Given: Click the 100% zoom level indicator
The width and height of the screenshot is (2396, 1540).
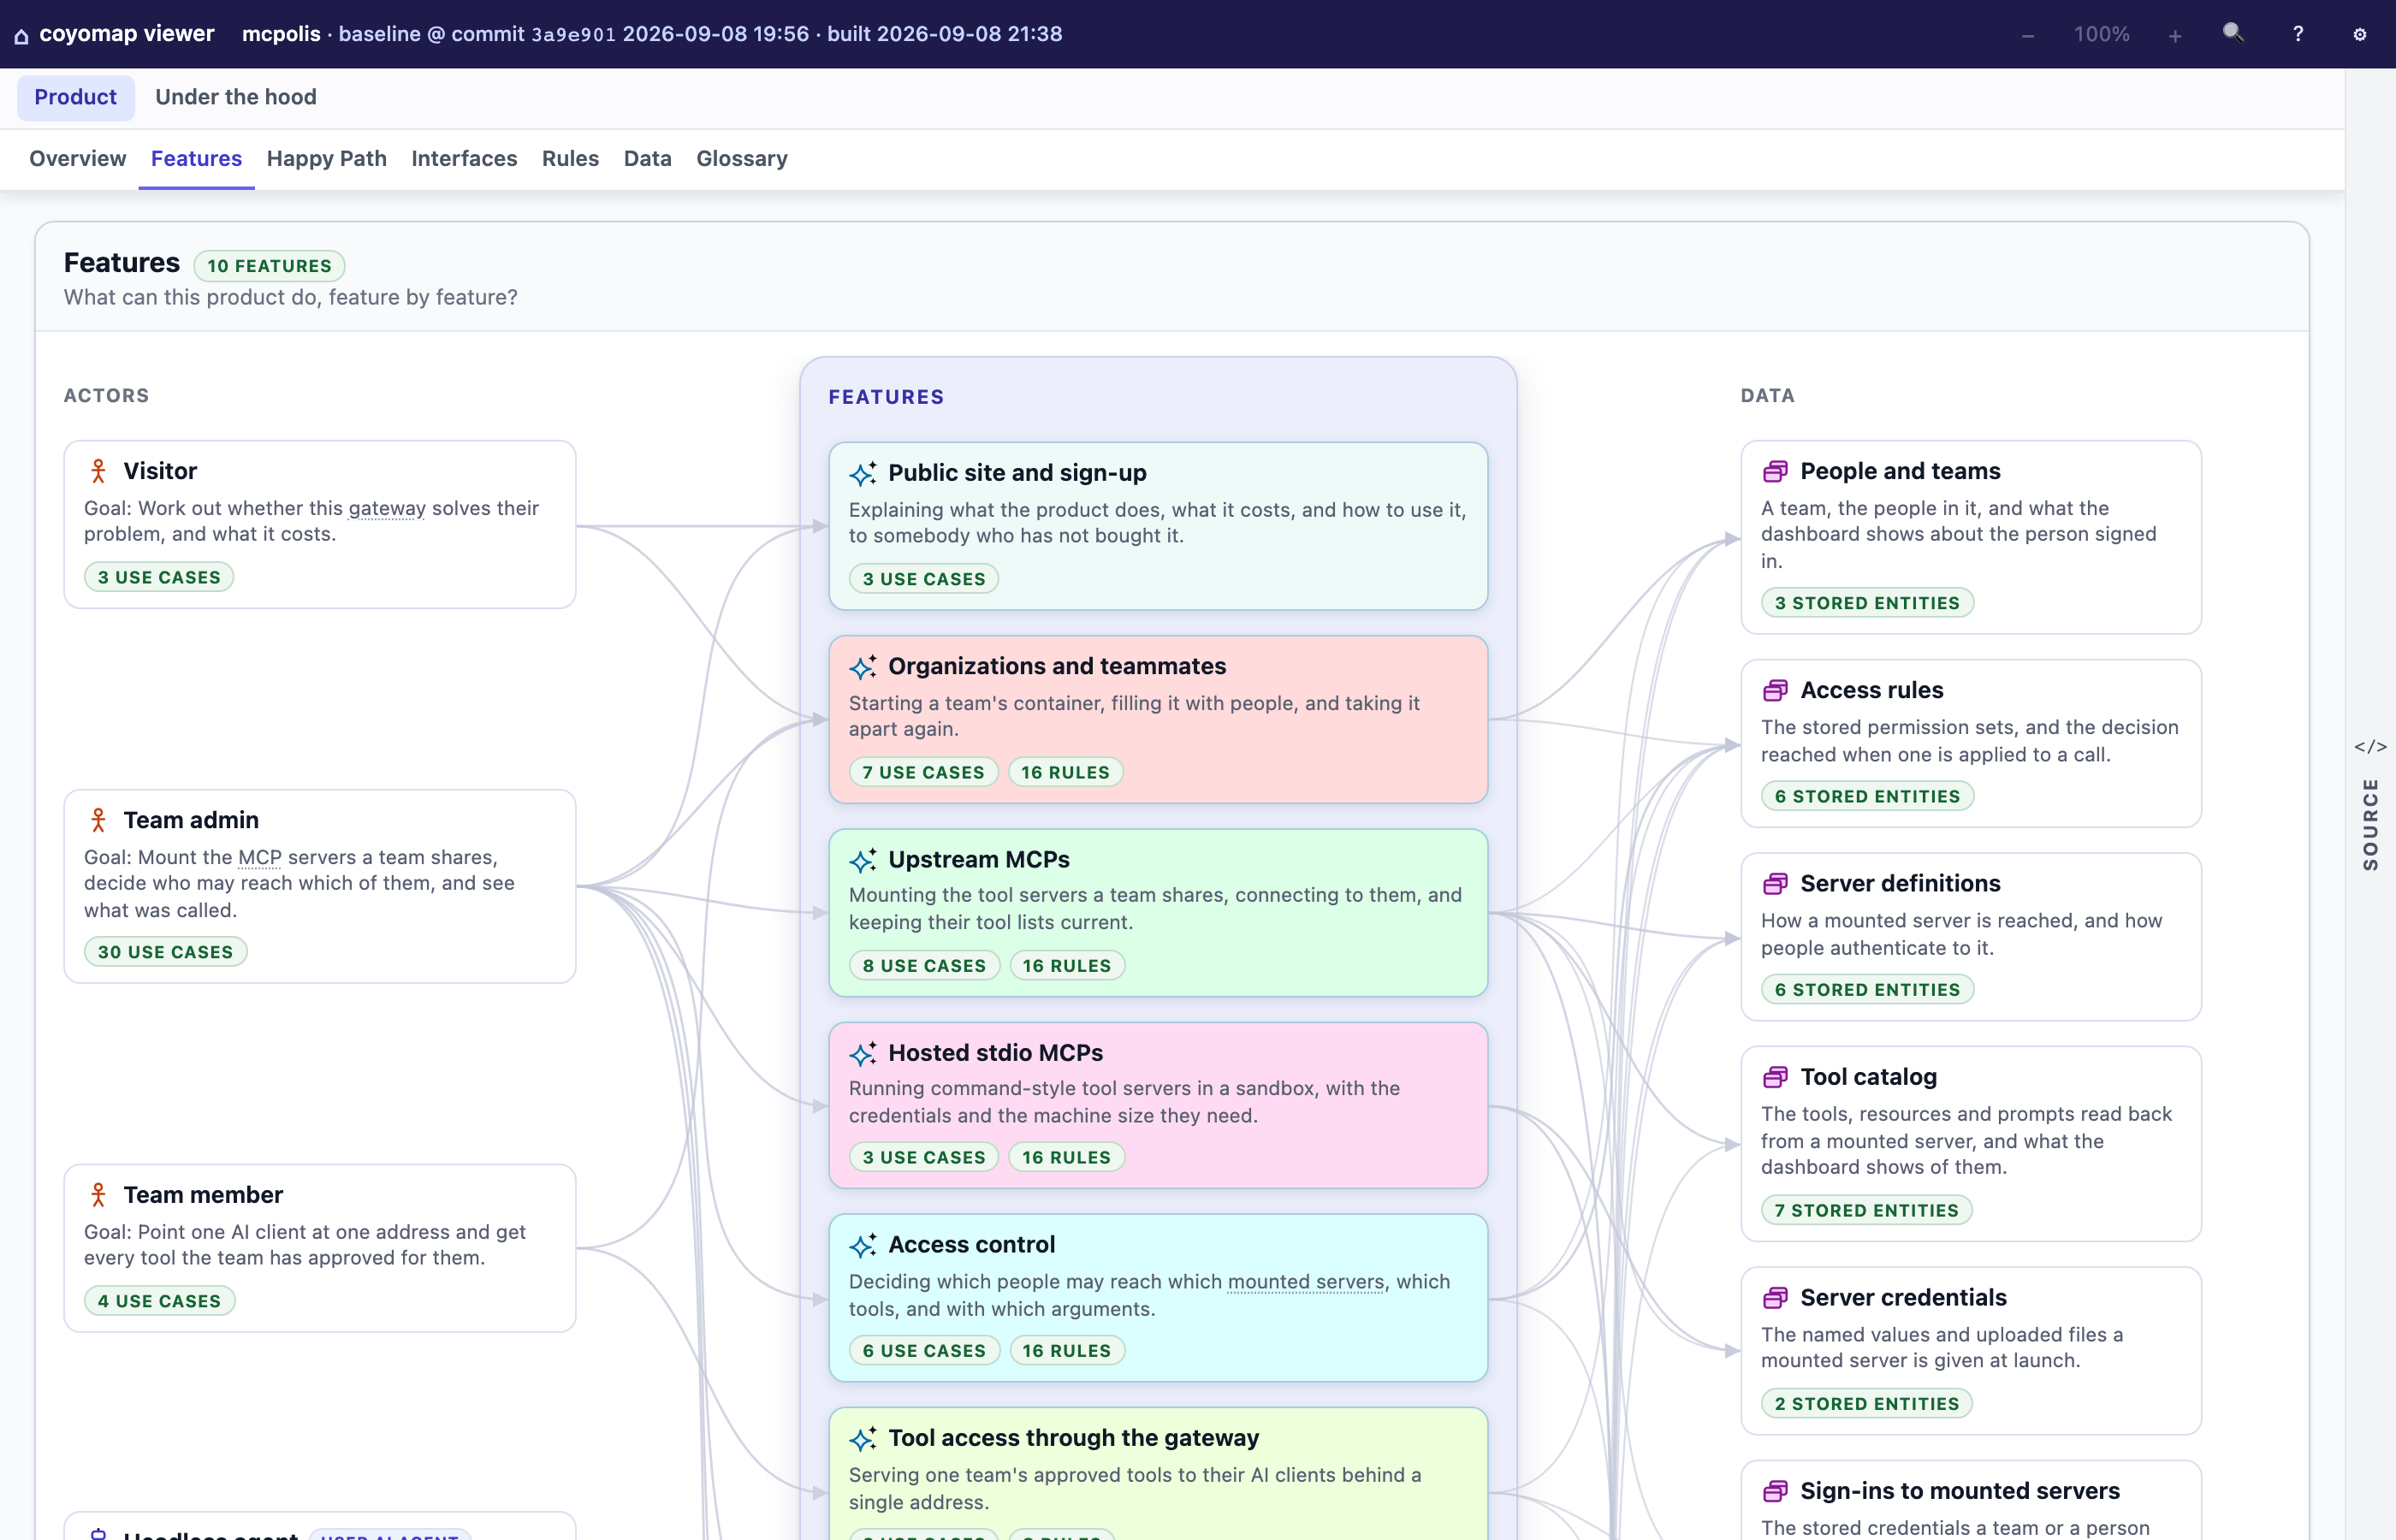Looking at the screenshot, I should 2101,34.
